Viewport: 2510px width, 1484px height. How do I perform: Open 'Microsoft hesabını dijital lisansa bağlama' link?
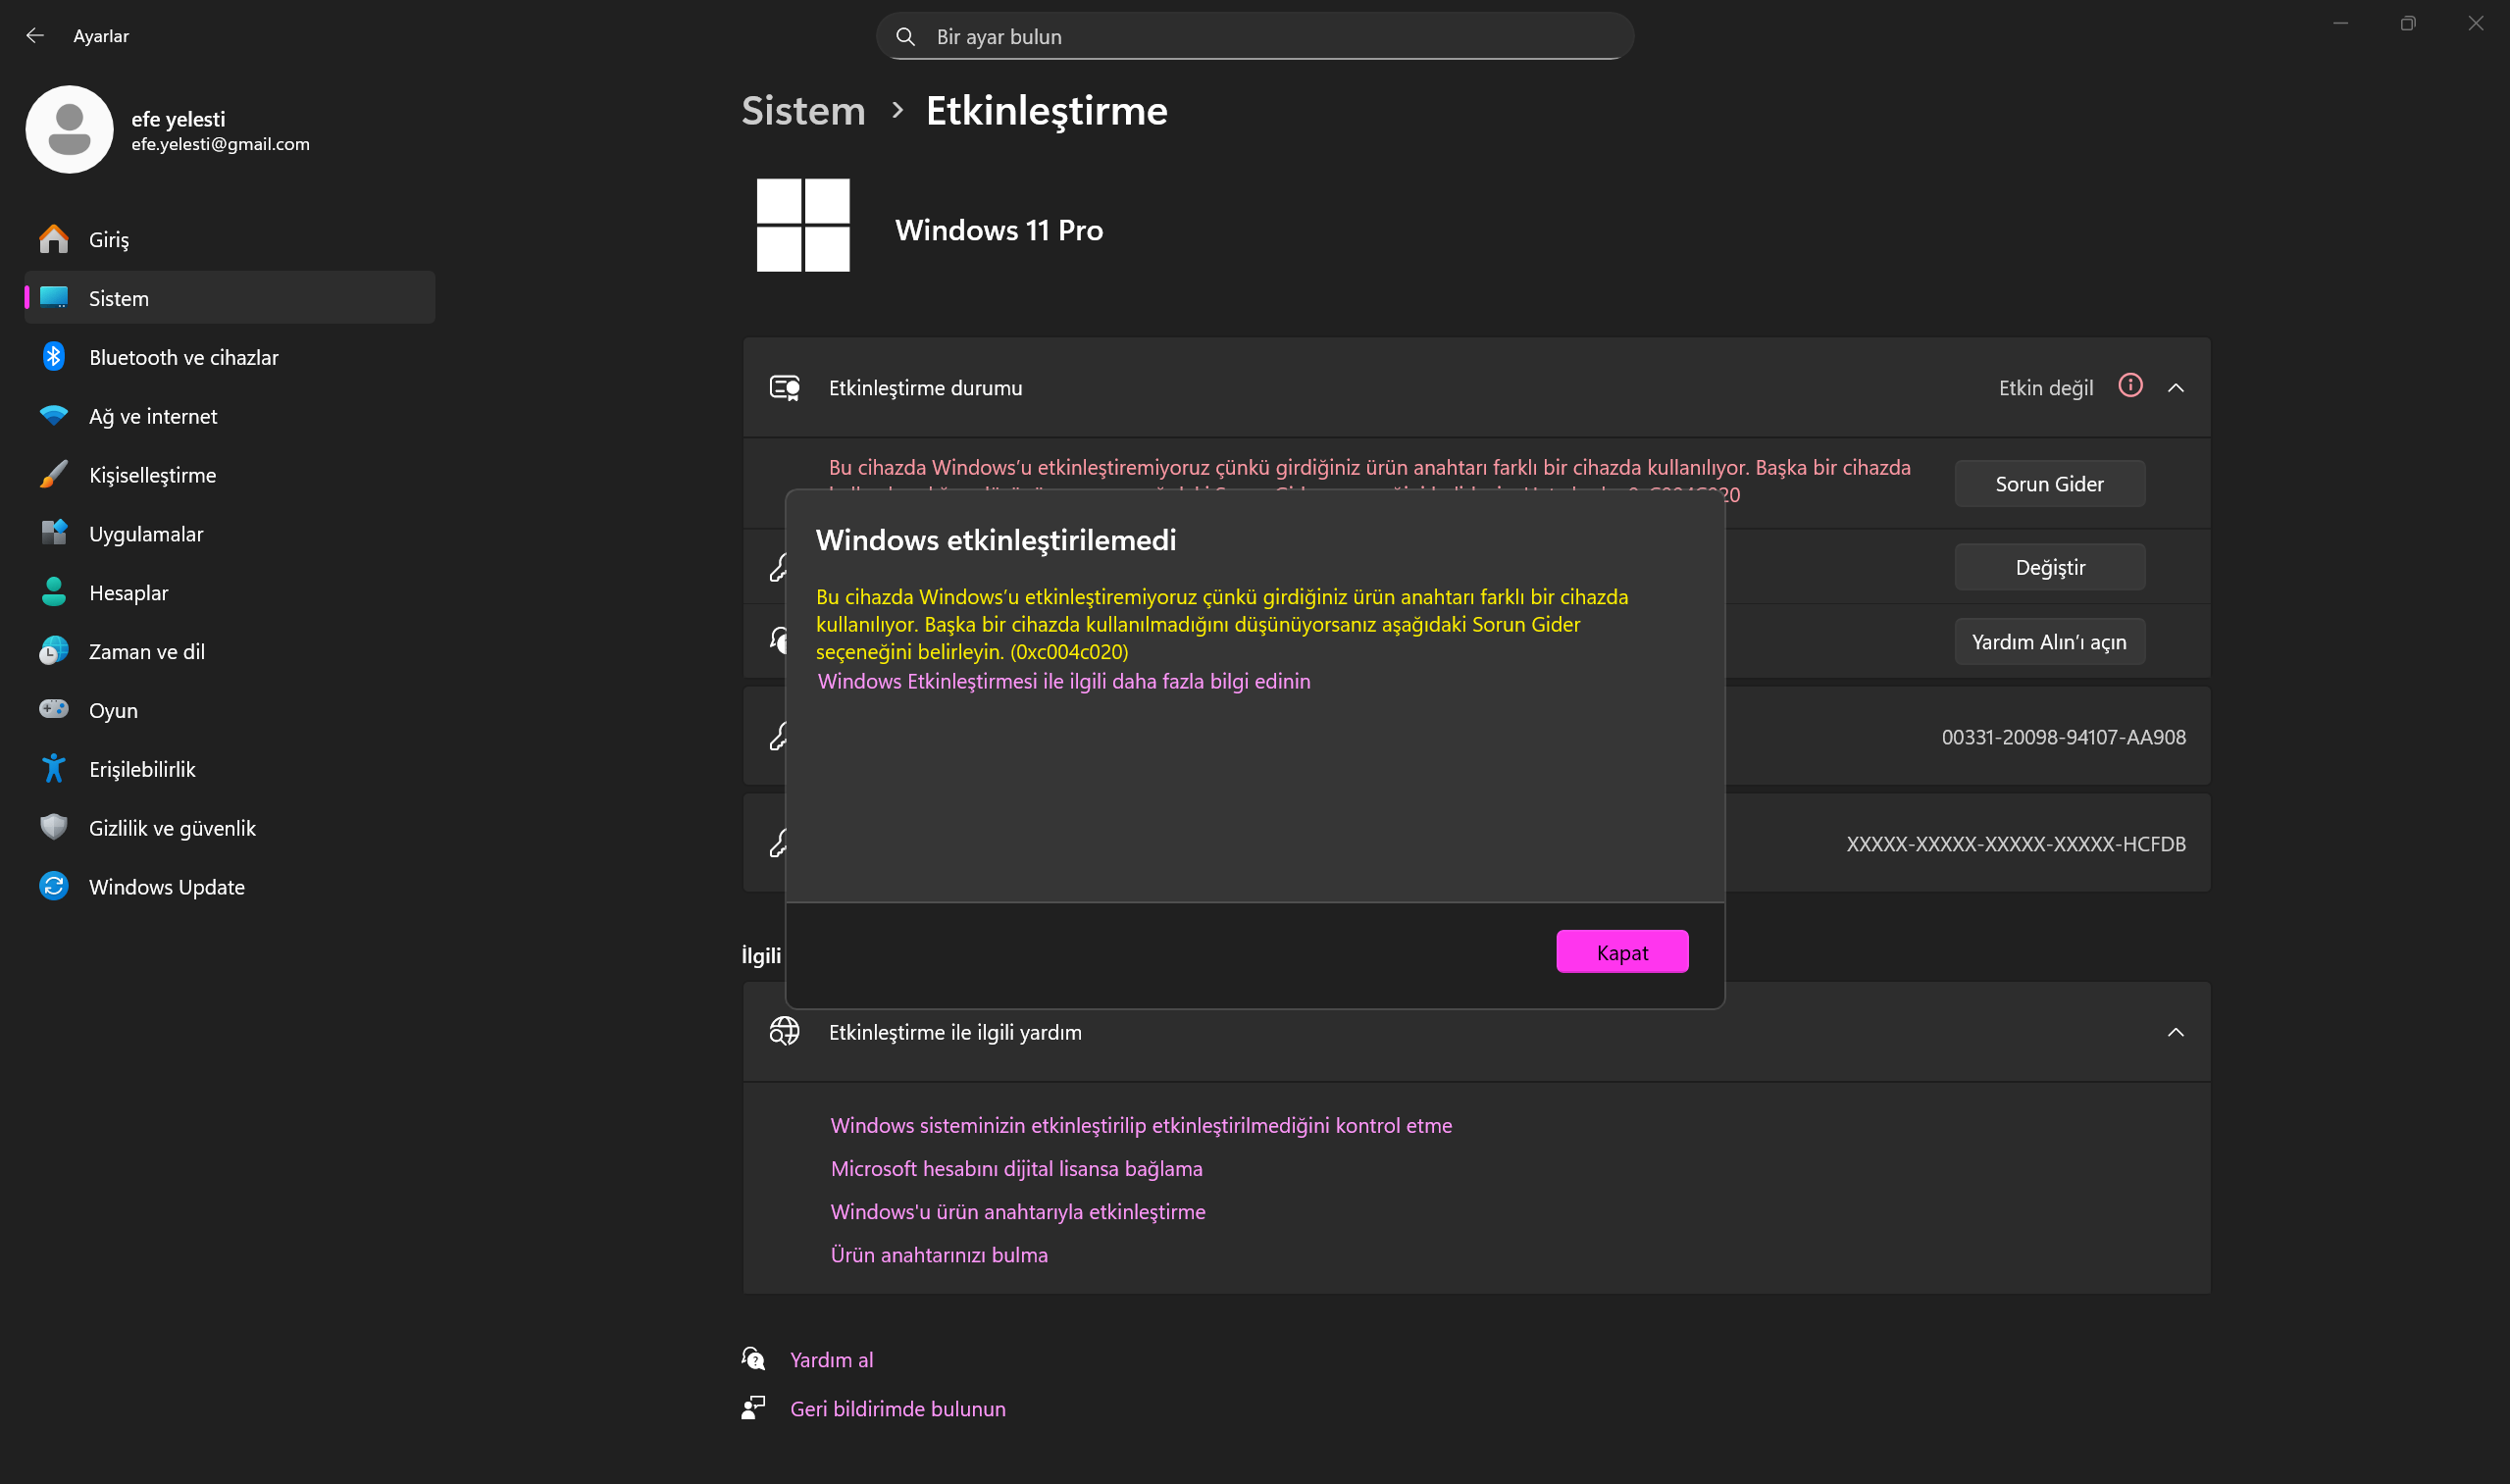(1016, 1169)
